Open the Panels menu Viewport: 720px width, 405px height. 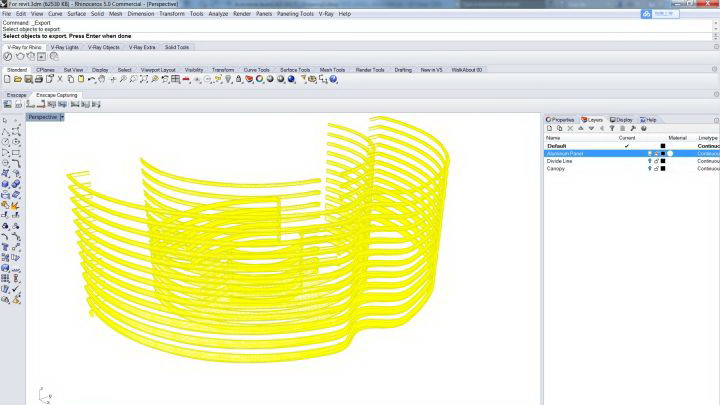(264, 14)
